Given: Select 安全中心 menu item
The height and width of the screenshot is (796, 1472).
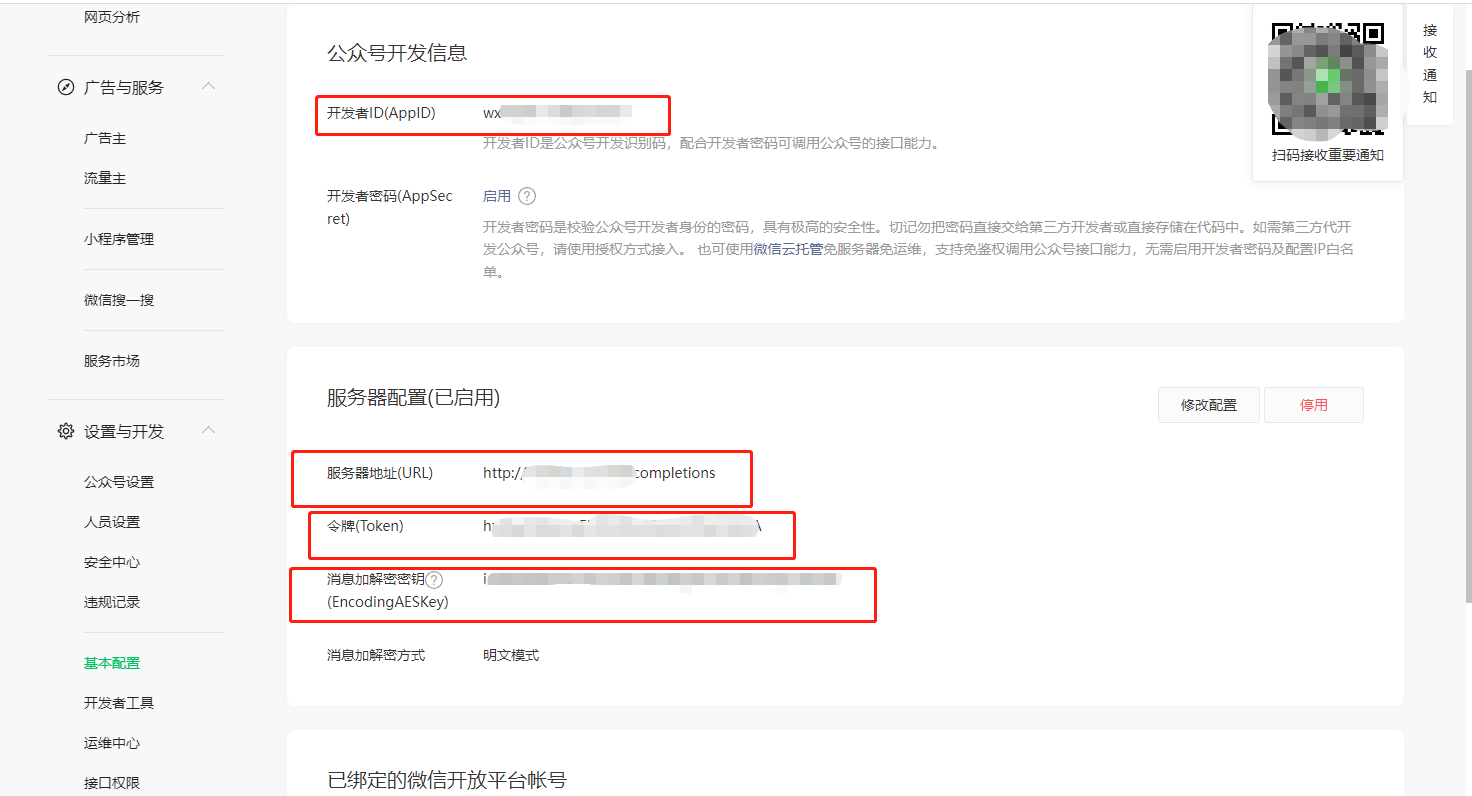Looking at the screenshot, I should (x=112, y=562).
